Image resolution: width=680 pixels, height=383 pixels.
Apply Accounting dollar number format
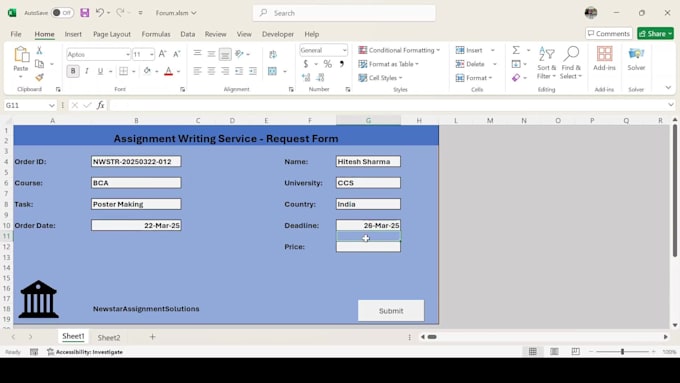click(306, 64)
